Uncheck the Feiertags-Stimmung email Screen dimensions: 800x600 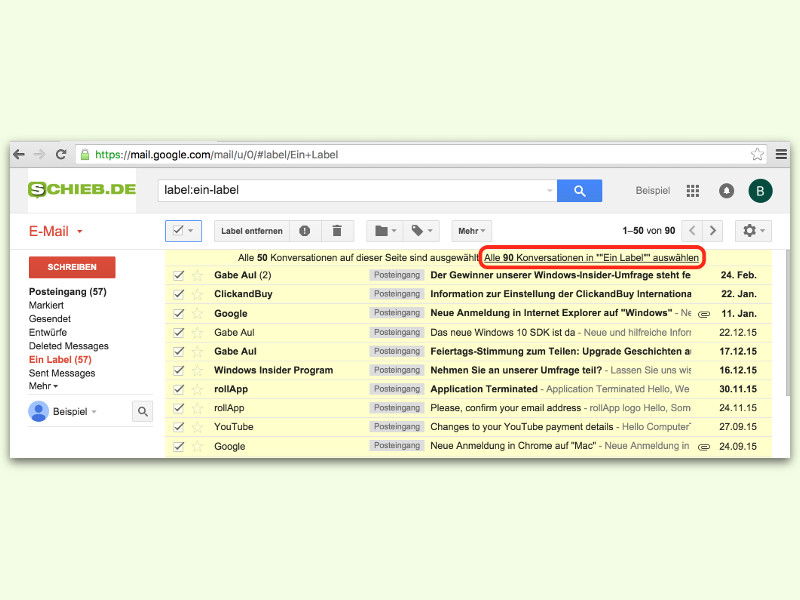pos(178,352)
